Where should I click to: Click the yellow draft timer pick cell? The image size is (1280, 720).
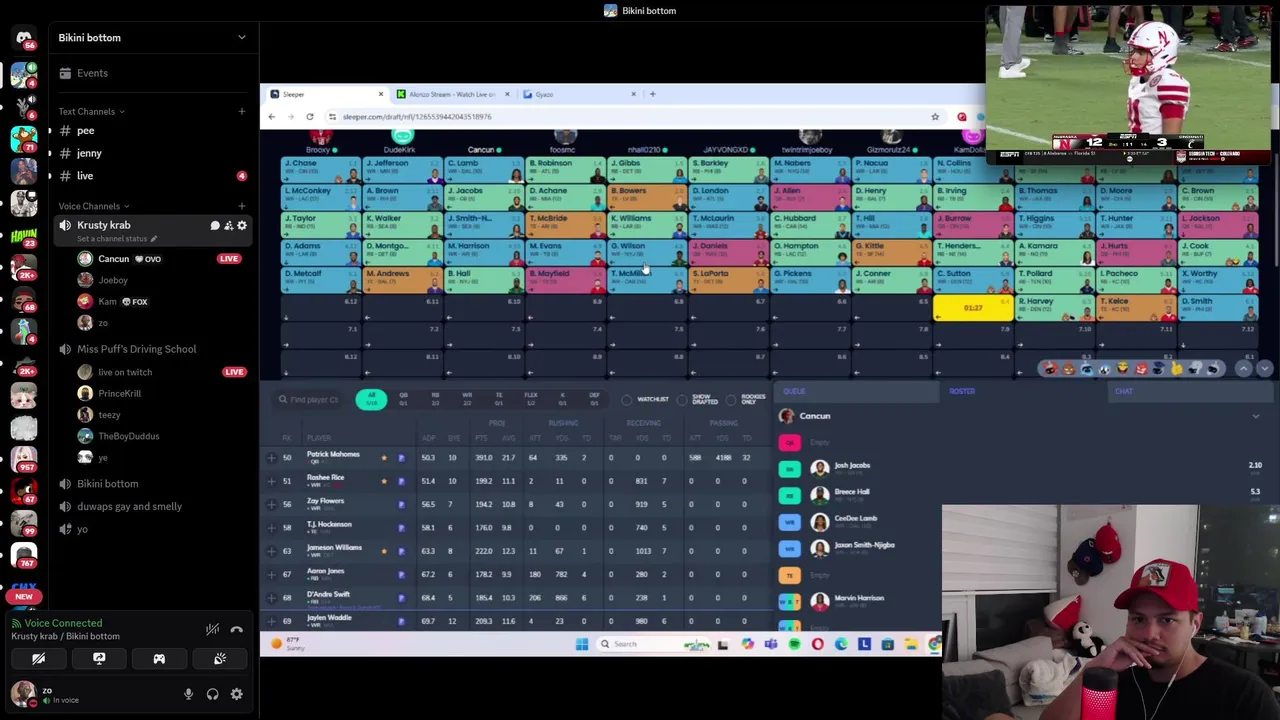pyautogui.click(x=973, y=308)
